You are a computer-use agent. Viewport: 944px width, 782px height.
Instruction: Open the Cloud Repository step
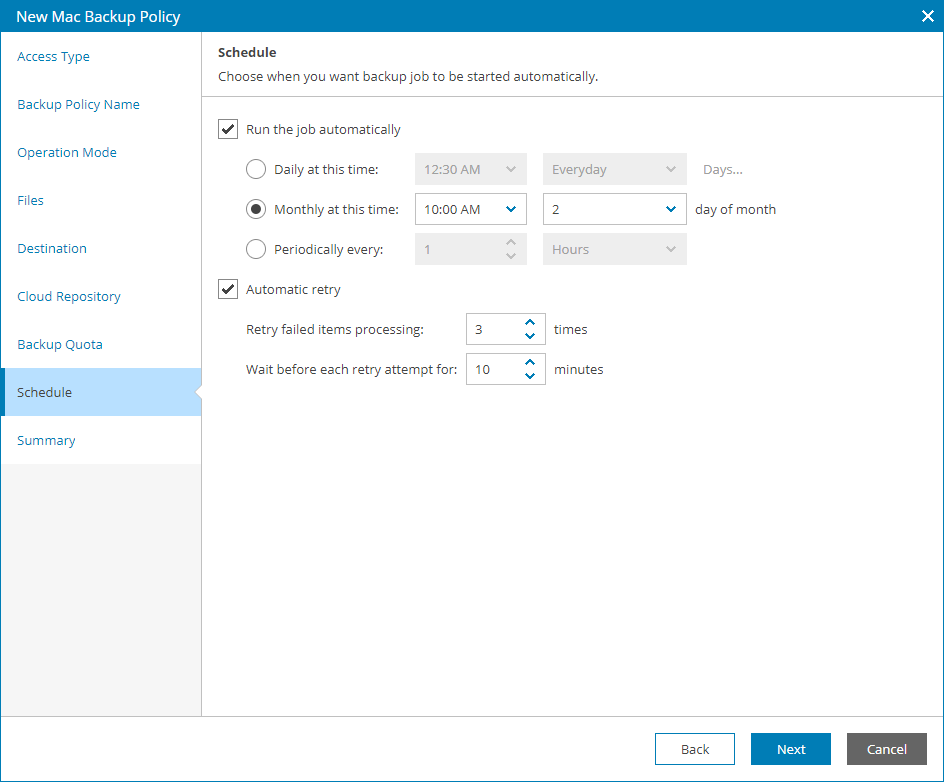tap(69, 296)
